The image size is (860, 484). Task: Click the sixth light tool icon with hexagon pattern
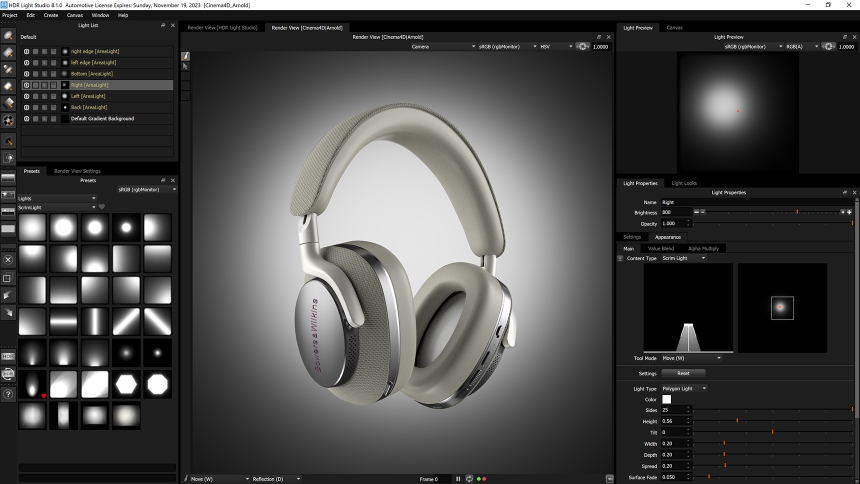tap(8, 121)
